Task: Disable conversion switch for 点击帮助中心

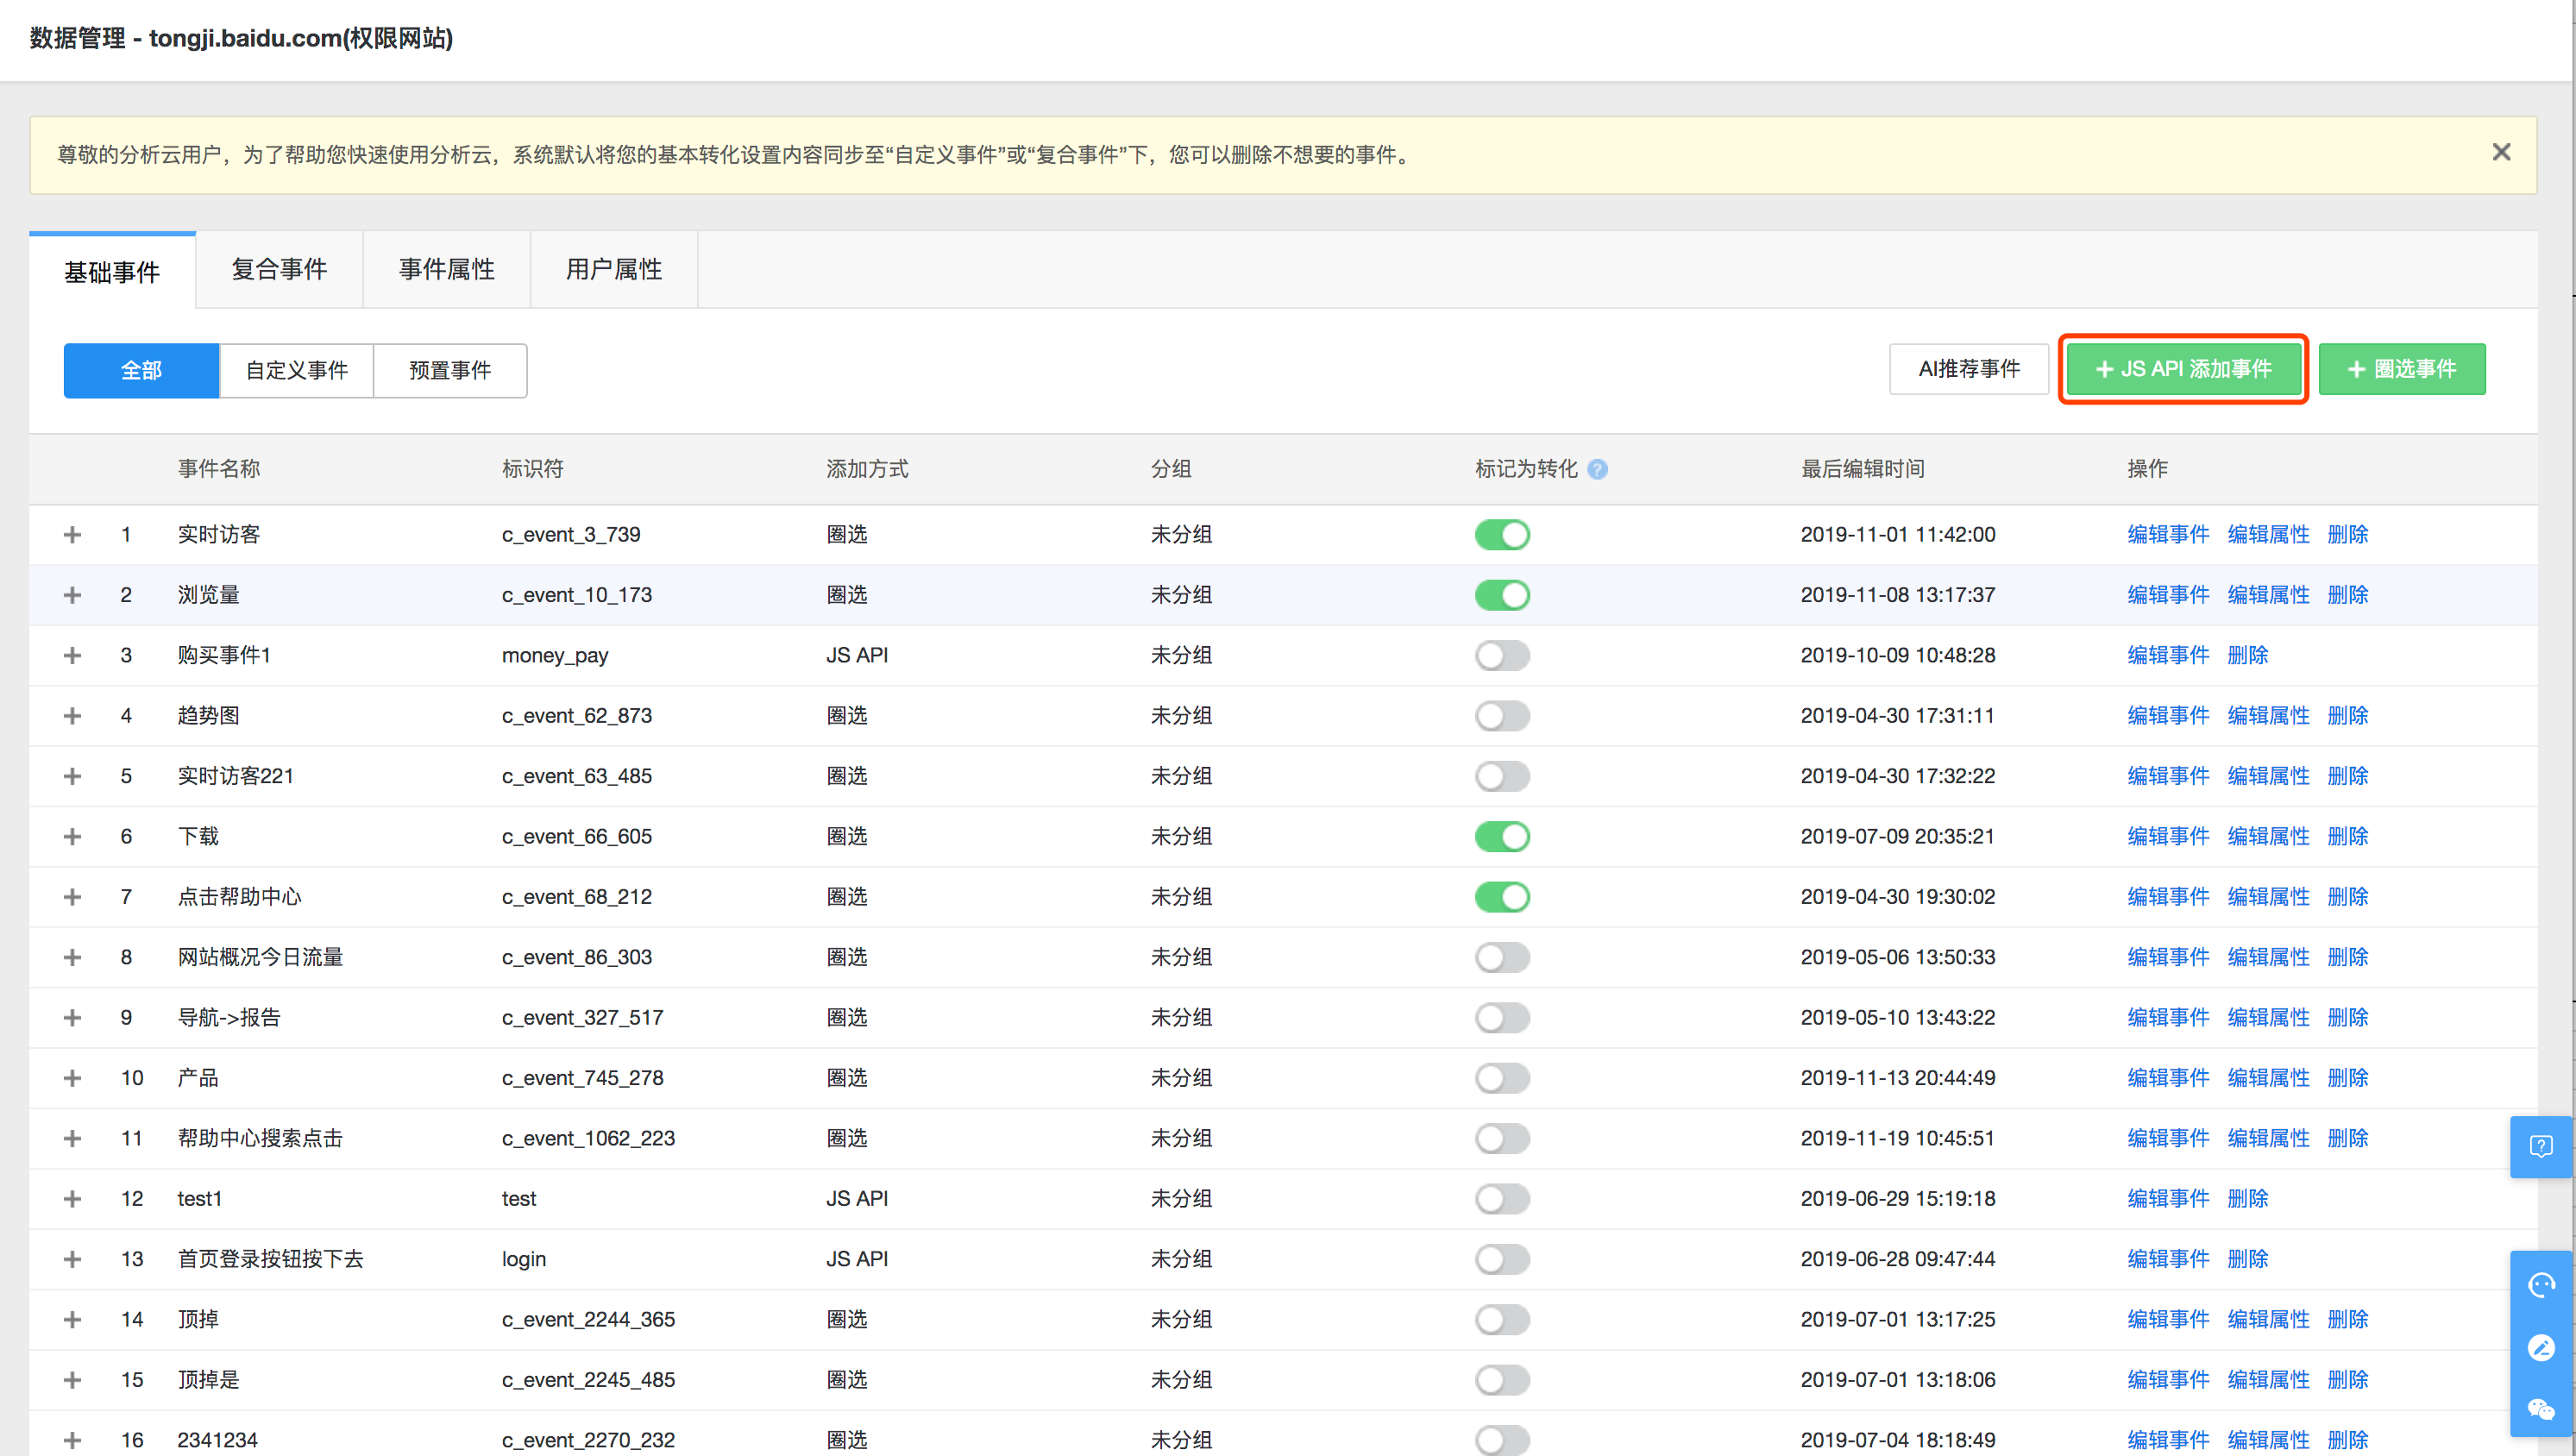Action: coord(1502,897)
